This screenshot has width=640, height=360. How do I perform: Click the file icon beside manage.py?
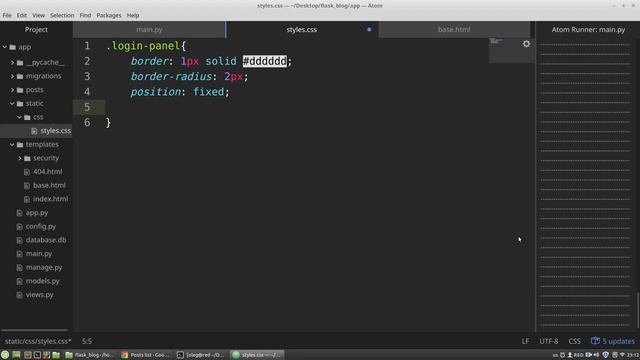(x=19, y=267)
